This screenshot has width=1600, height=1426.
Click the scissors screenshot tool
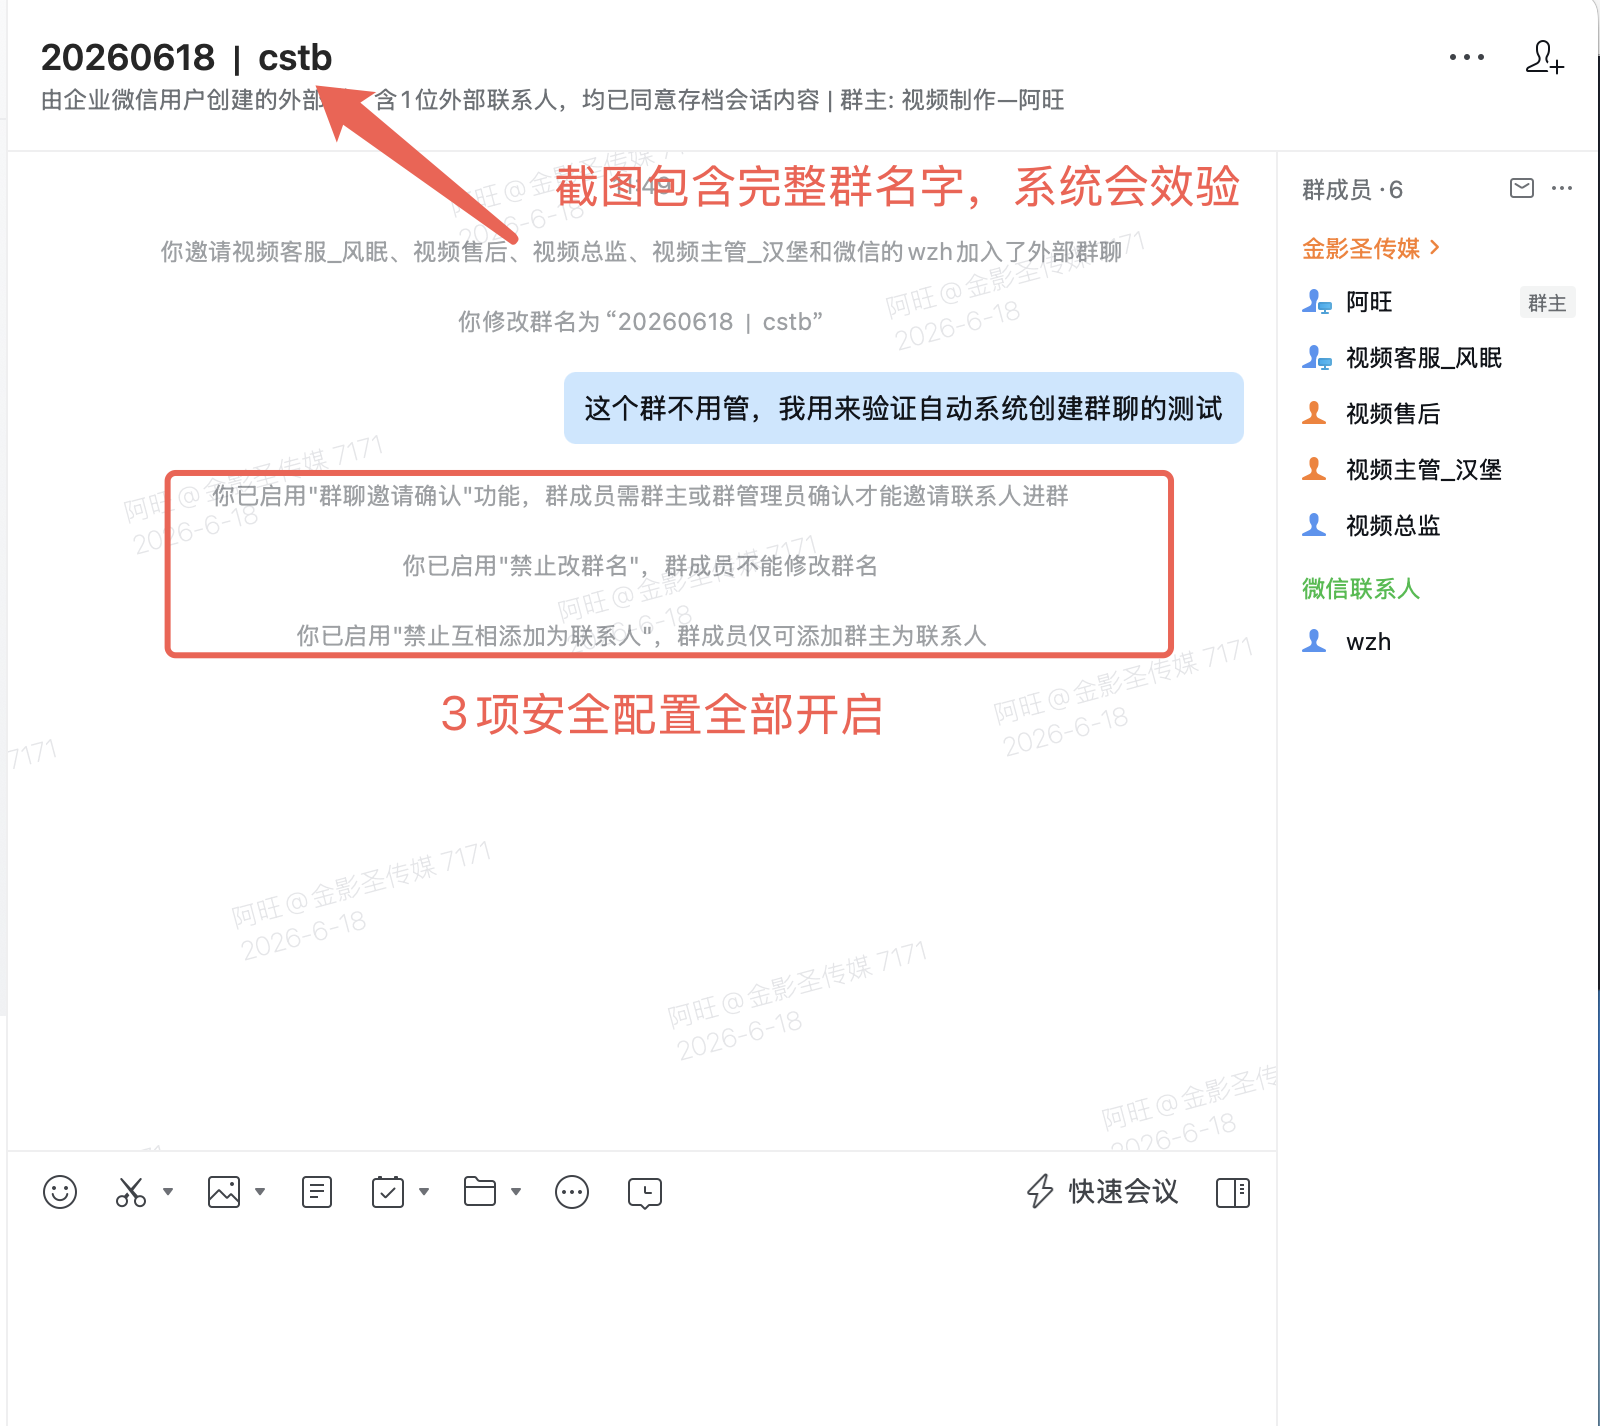(x=131, y=1192)
